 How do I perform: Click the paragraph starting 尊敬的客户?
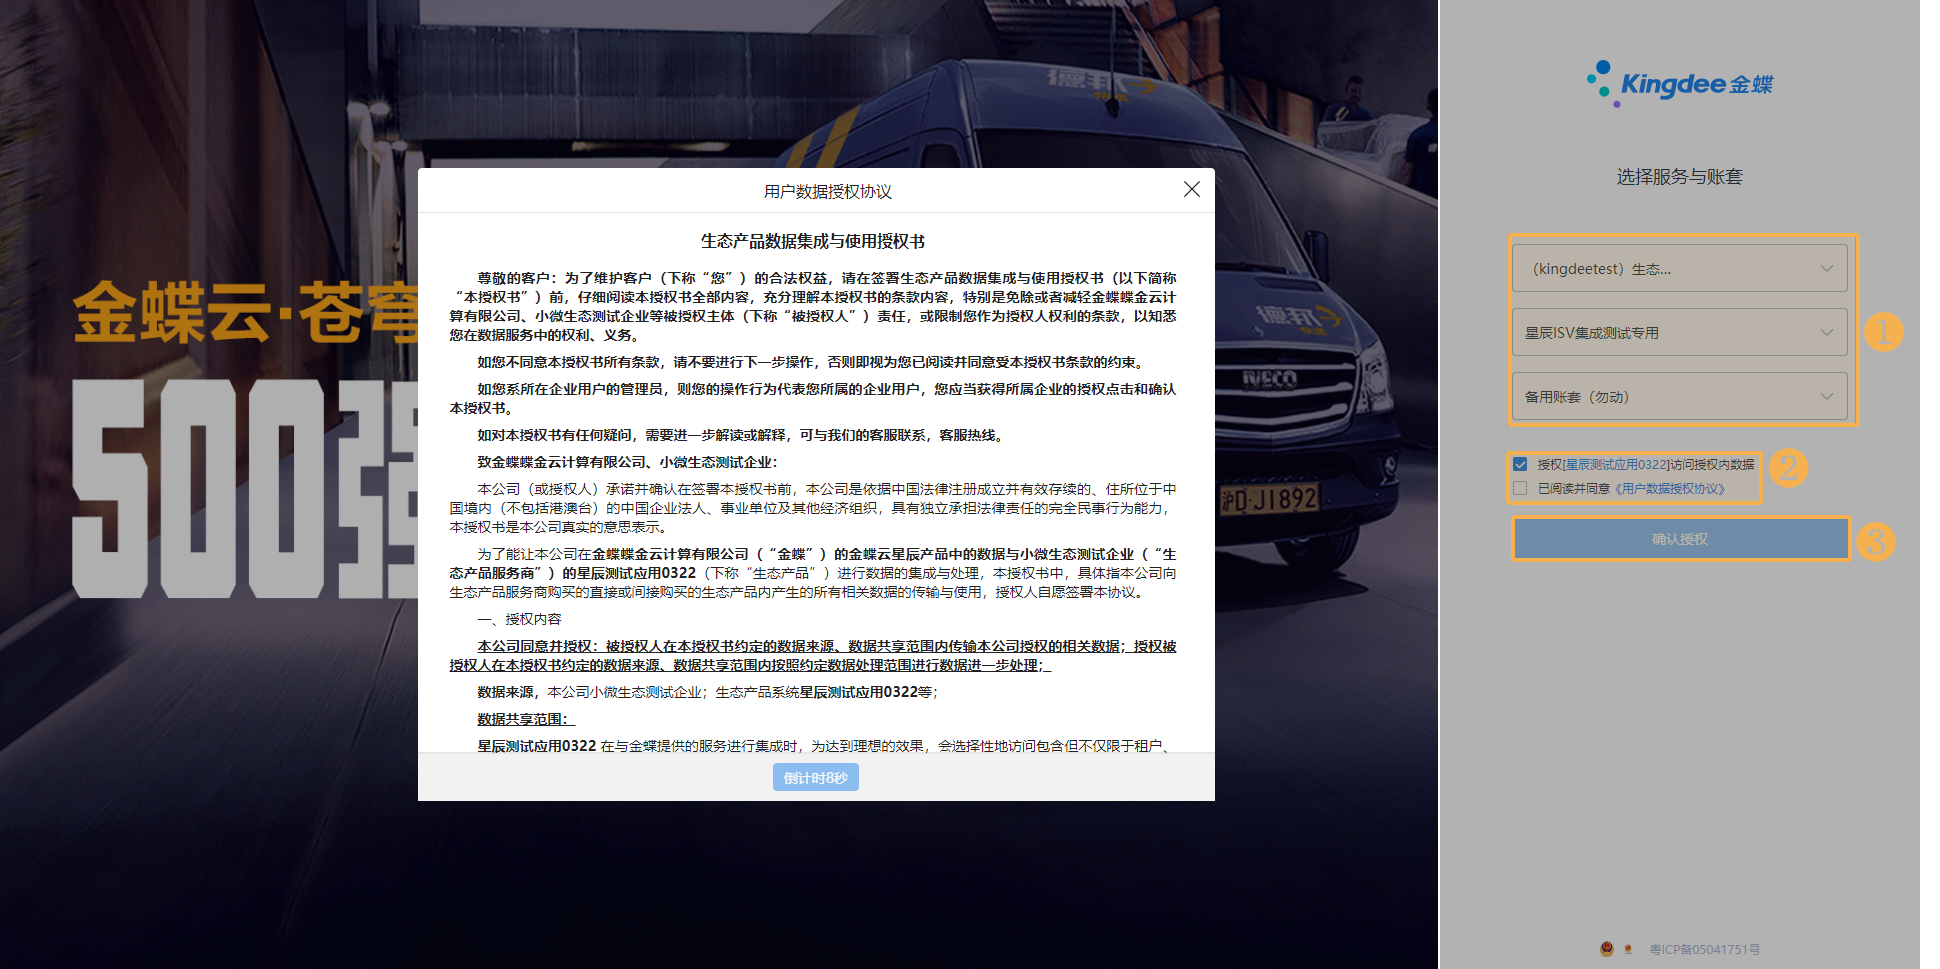click(x=813, y=306)
